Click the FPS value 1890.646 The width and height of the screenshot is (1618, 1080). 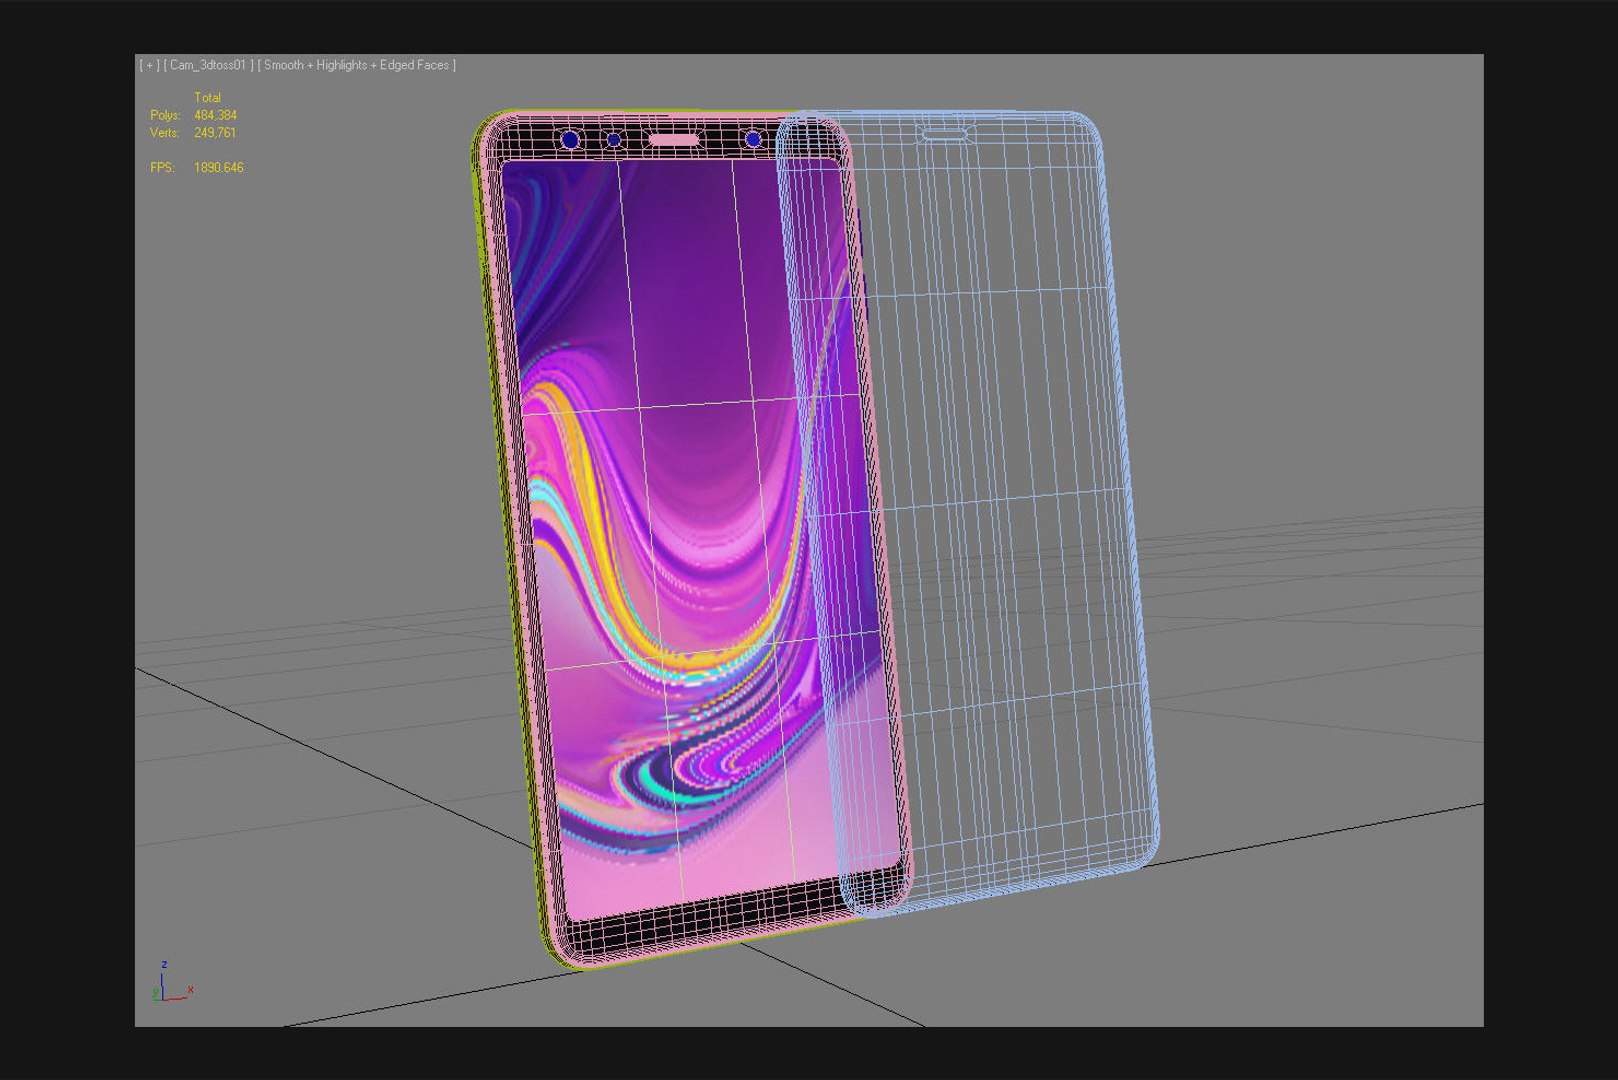tap(219, 167)
